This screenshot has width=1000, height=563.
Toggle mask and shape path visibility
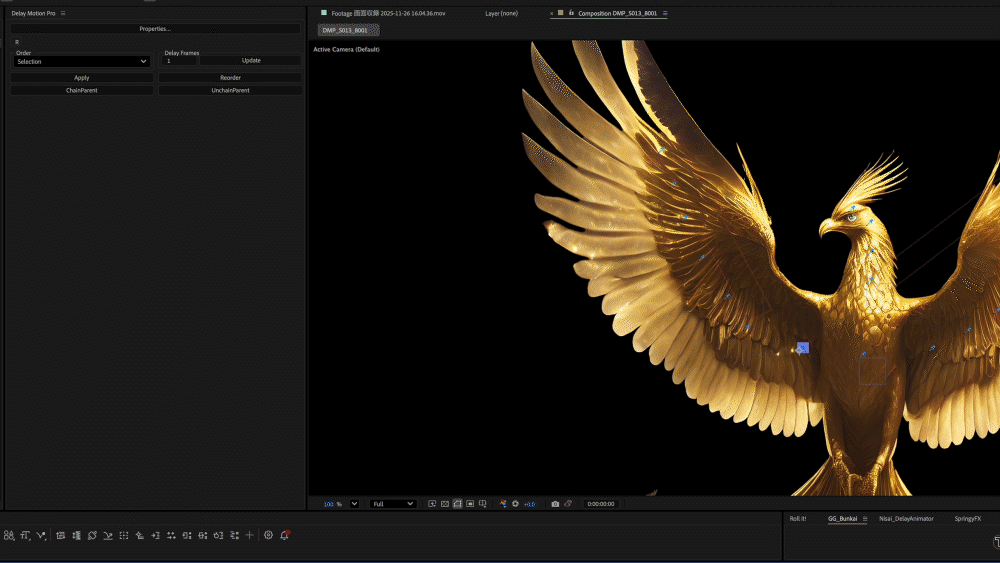457,504
